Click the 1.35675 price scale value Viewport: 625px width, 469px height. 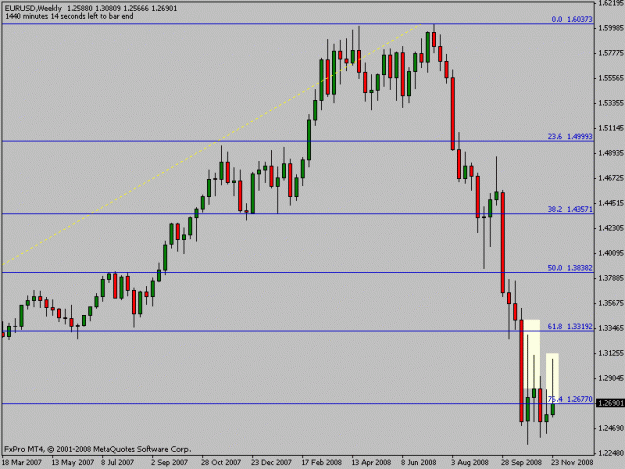point(611,303)
